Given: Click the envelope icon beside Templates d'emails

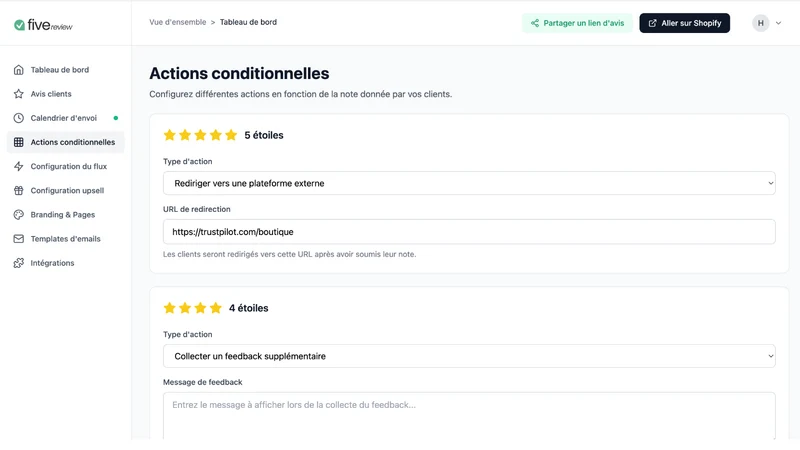Looking at the screenshot, I should tap(18, 239).
